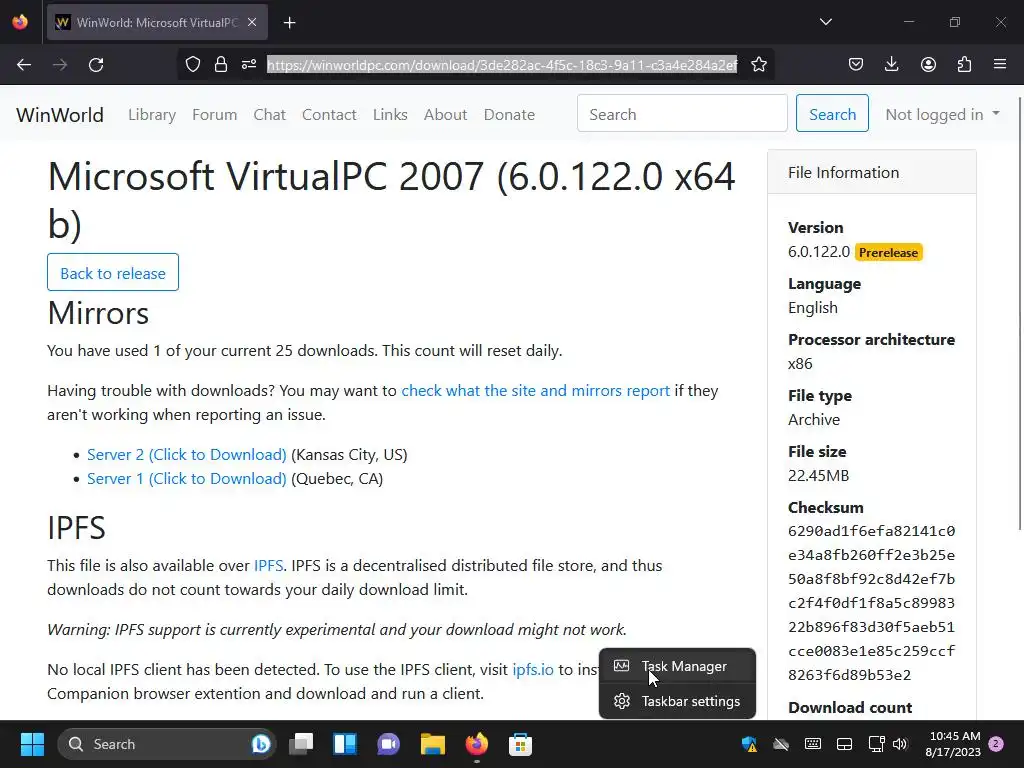
Task: Open the About nav item
Action: click(x=445, y=114)
